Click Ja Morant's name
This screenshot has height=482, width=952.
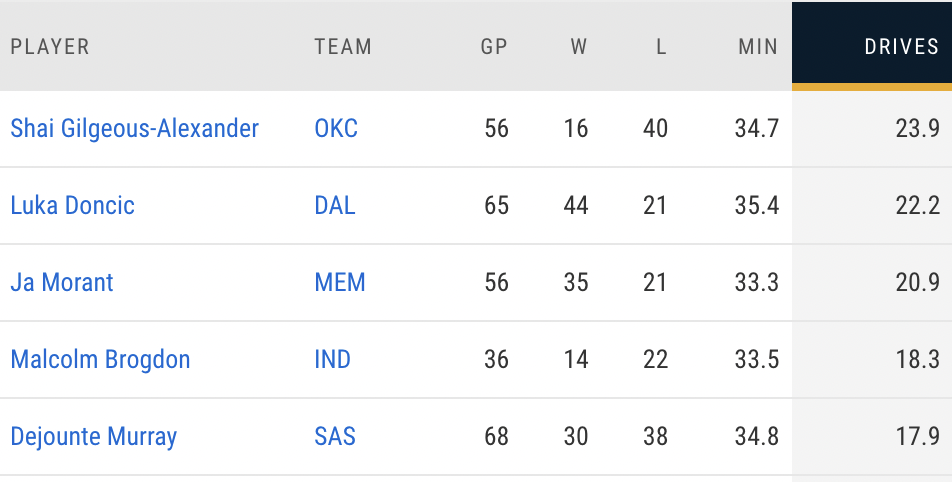point(62,283)
